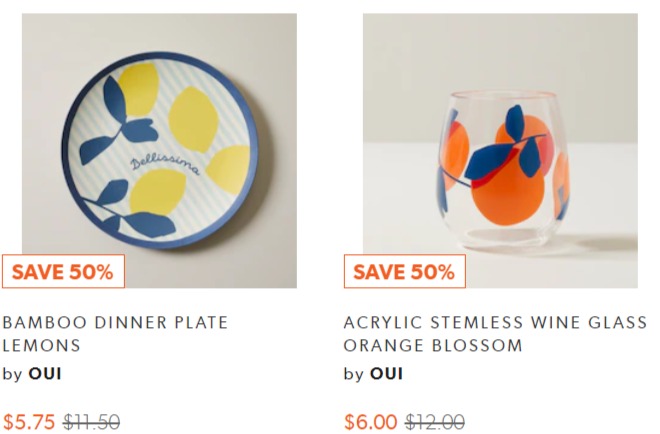Select the $5.75 sale price
The height and width of the screenshot is (434, 660).
29,422
